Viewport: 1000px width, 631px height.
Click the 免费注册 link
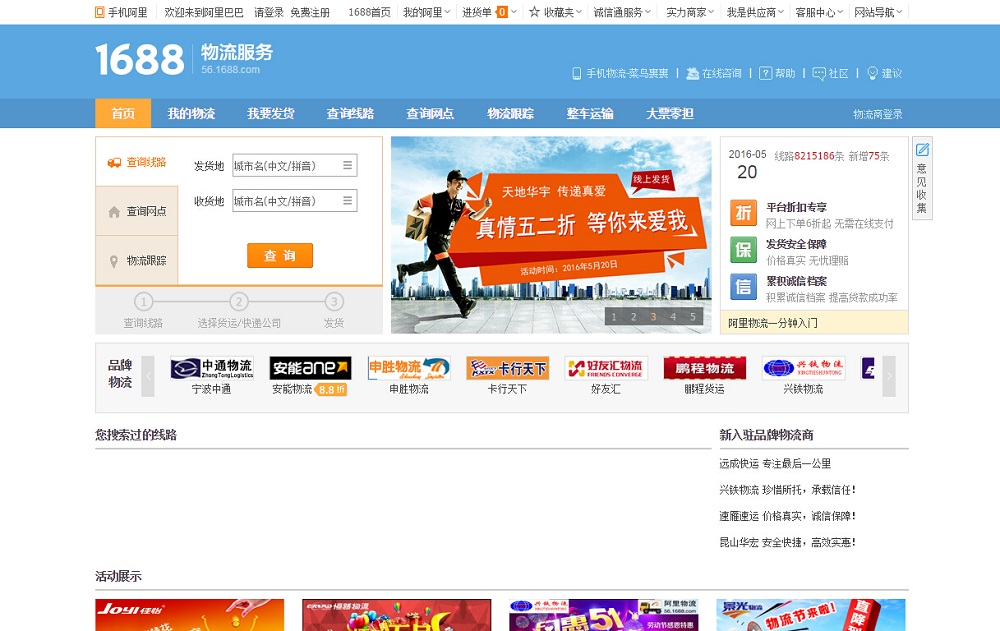point(310,12)
